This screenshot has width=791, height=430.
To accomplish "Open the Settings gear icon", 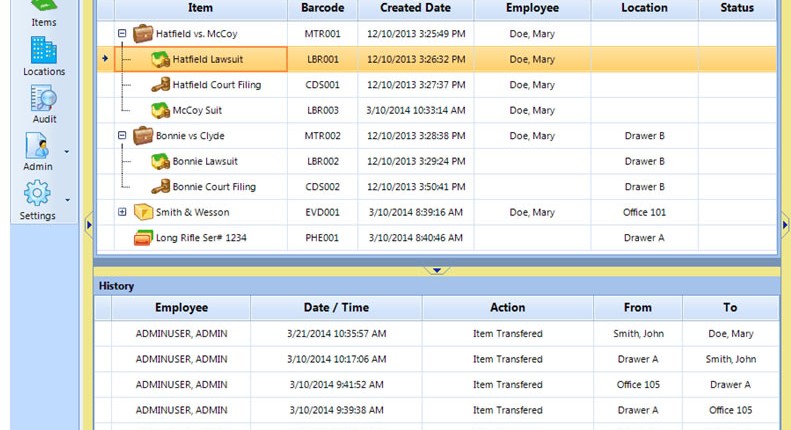I will point(37,193).
